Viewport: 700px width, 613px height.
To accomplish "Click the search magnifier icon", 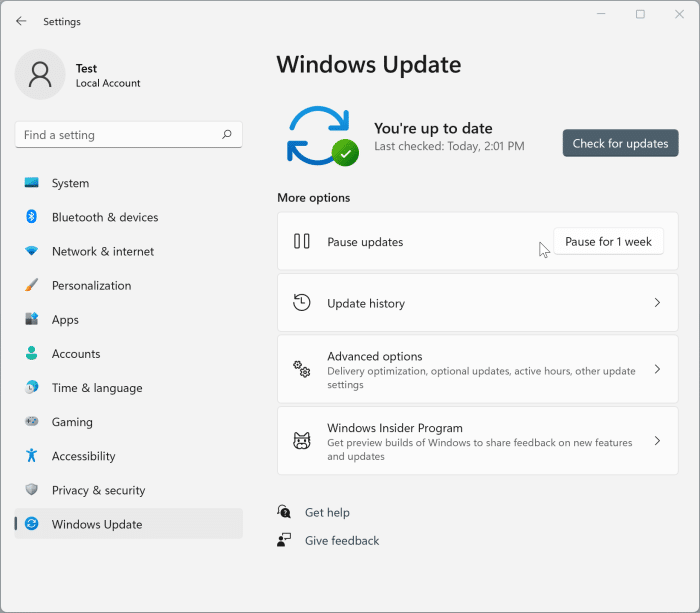I will 227,134.
